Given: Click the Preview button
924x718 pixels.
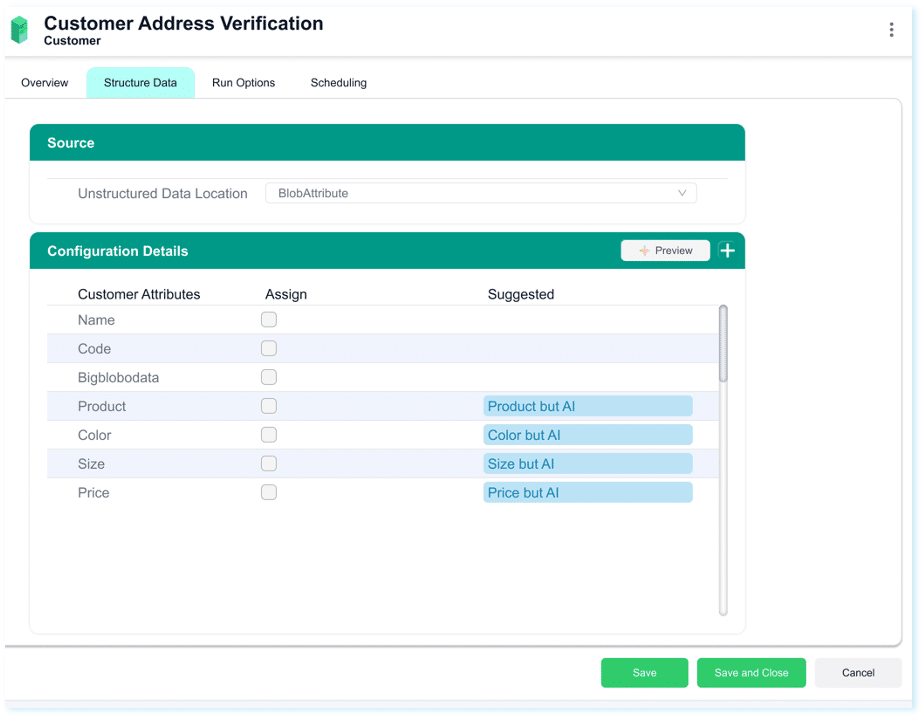Looking at the screenshot, I should coord(665,251).
